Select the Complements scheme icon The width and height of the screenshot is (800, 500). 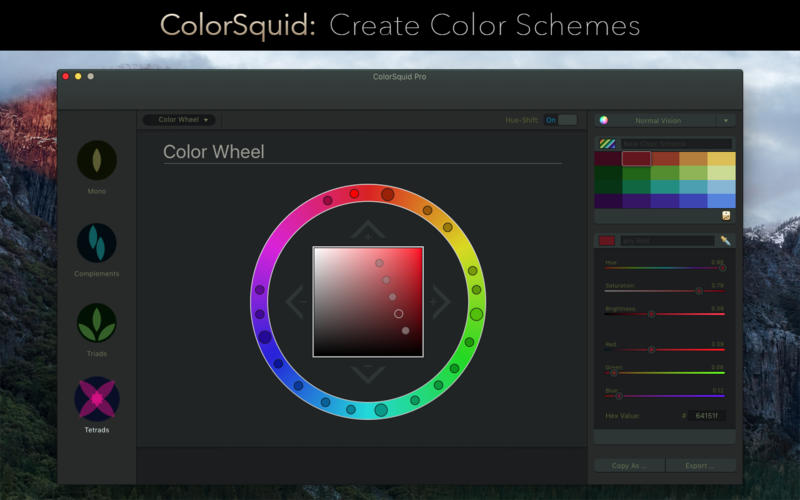click(96, 243)
